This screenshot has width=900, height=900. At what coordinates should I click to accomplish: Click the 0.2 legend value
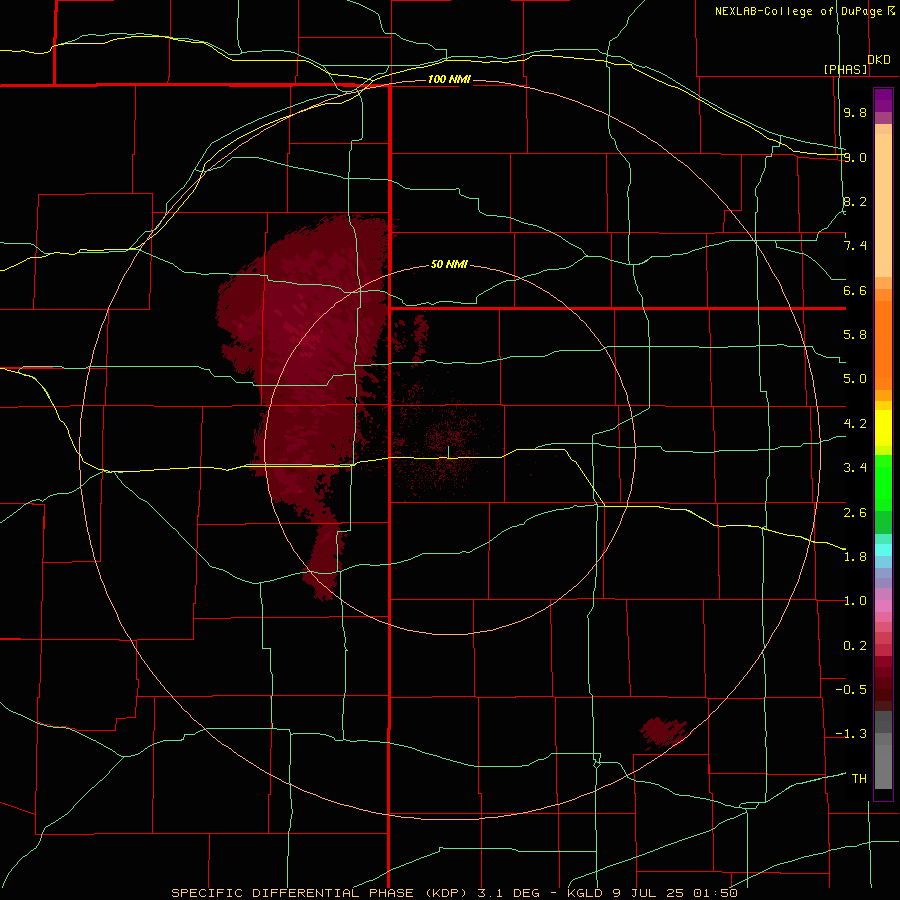[855, 646]
